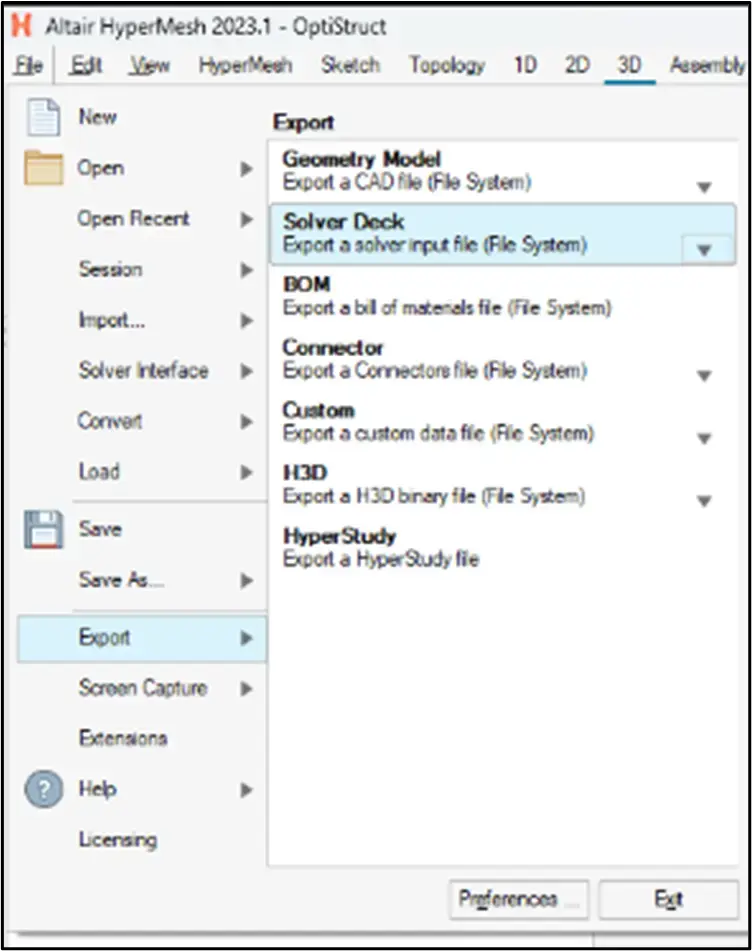Switch to the Assembly ribbon tab
752x951 pixels.
[x=707, y=65]
